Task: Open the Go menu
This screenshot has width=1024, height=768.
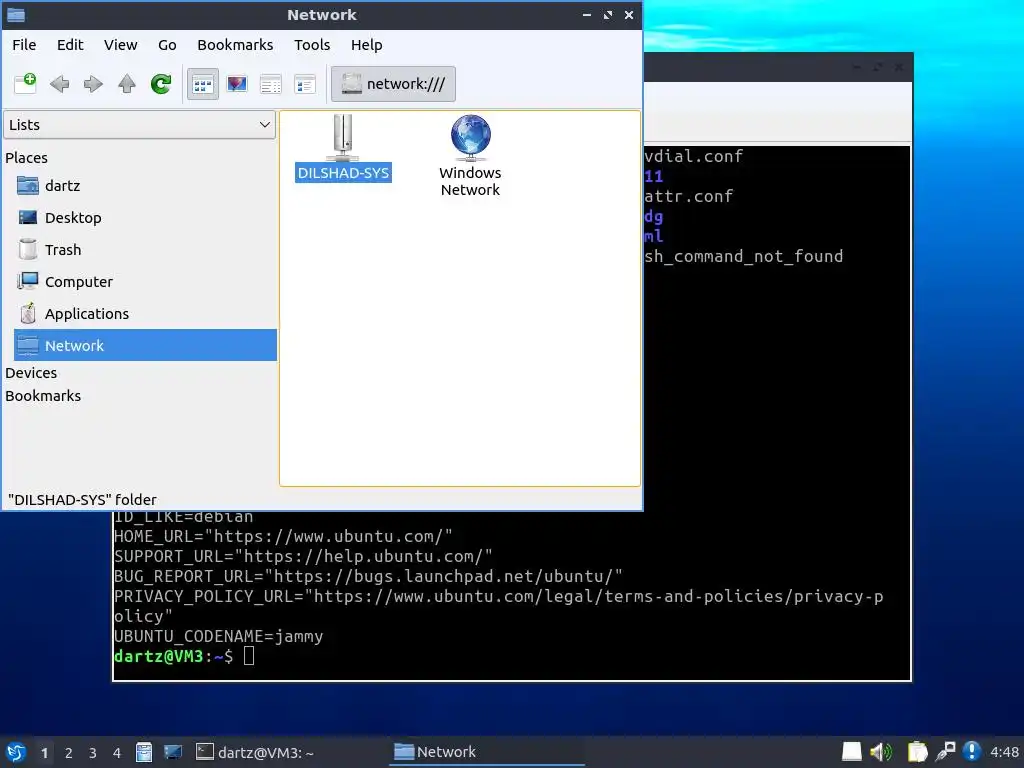Action: [167, 45]
